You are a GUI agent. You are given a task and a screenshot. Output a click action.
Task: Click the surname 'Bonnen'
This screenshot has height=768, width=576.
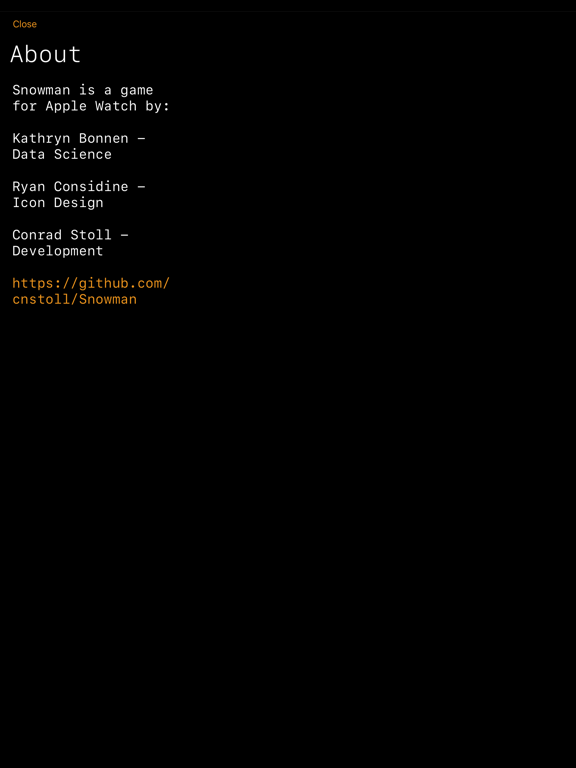pos(103,138)
